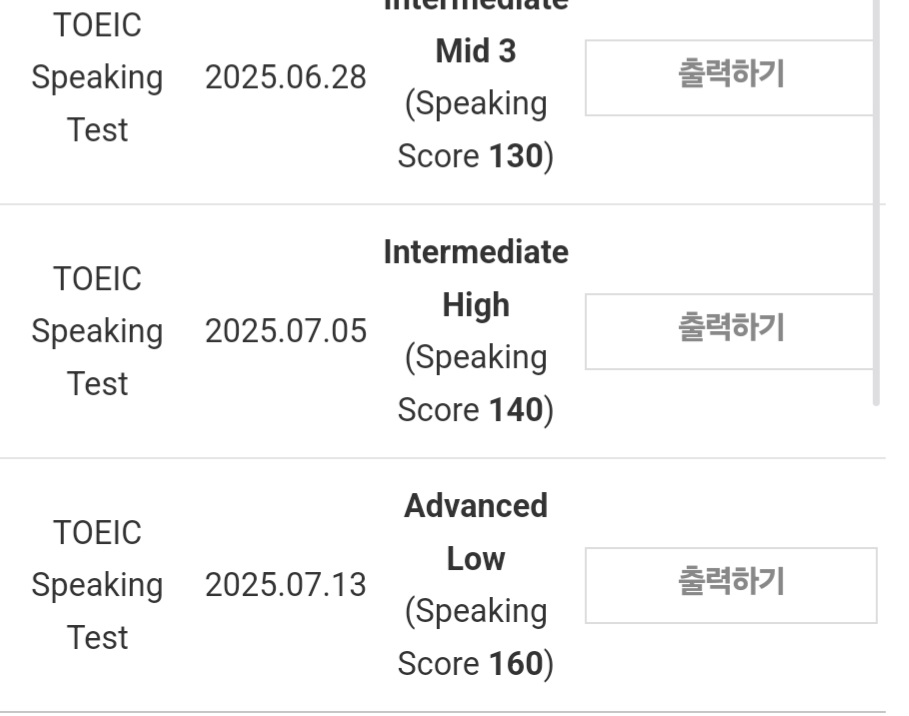Click 출력하기 button for the 2025.07.13 test
This screenshot has width=909, height=716.
[731, 585]
